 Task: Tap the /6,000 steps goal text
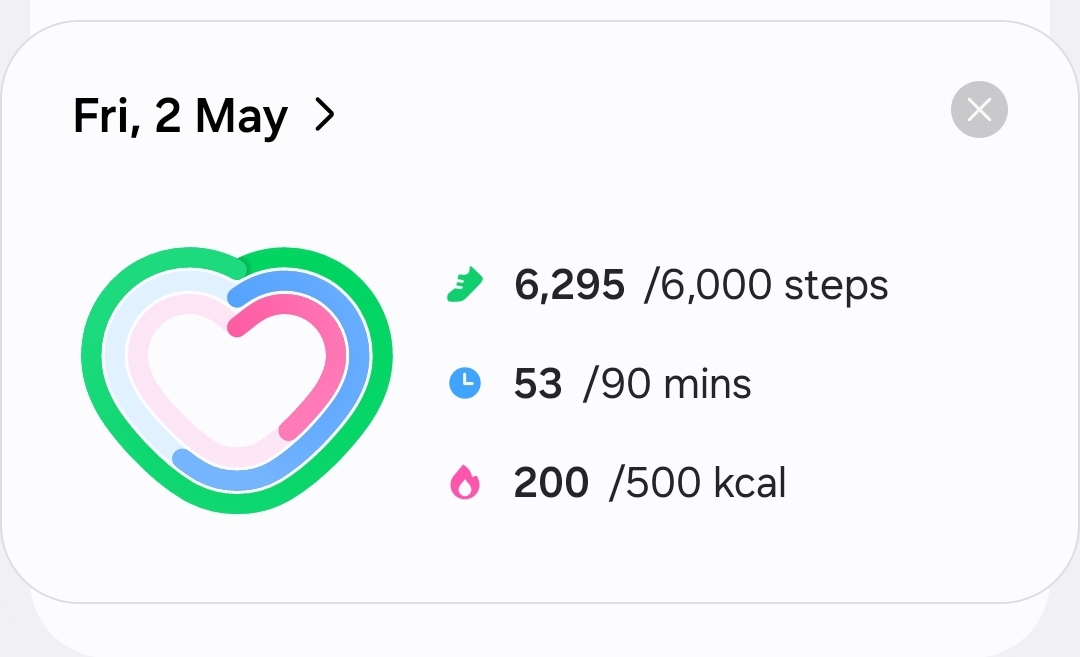[766, 284]
